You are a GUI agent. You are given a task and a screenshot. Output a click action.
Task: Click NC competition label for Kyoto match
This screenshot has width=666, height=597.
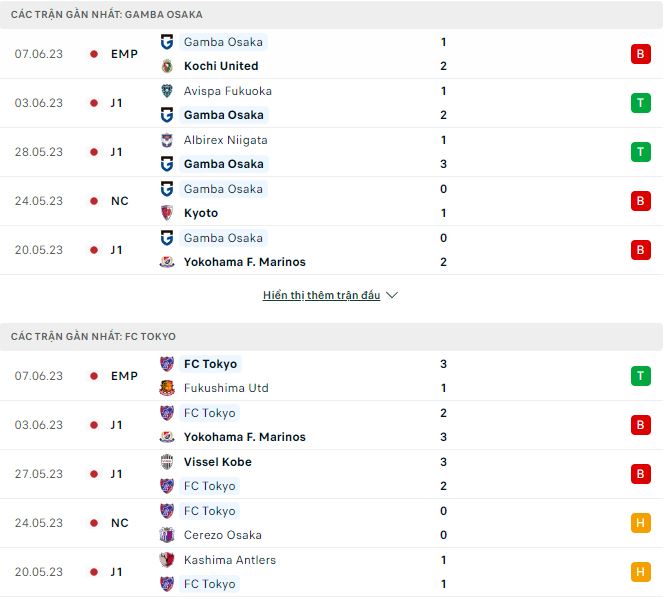tap(120, 201)
